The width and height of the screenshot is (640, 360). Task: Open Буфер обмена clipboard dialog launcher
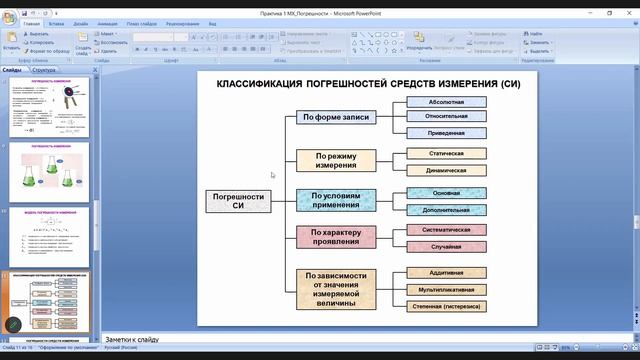tap(69, 60)
